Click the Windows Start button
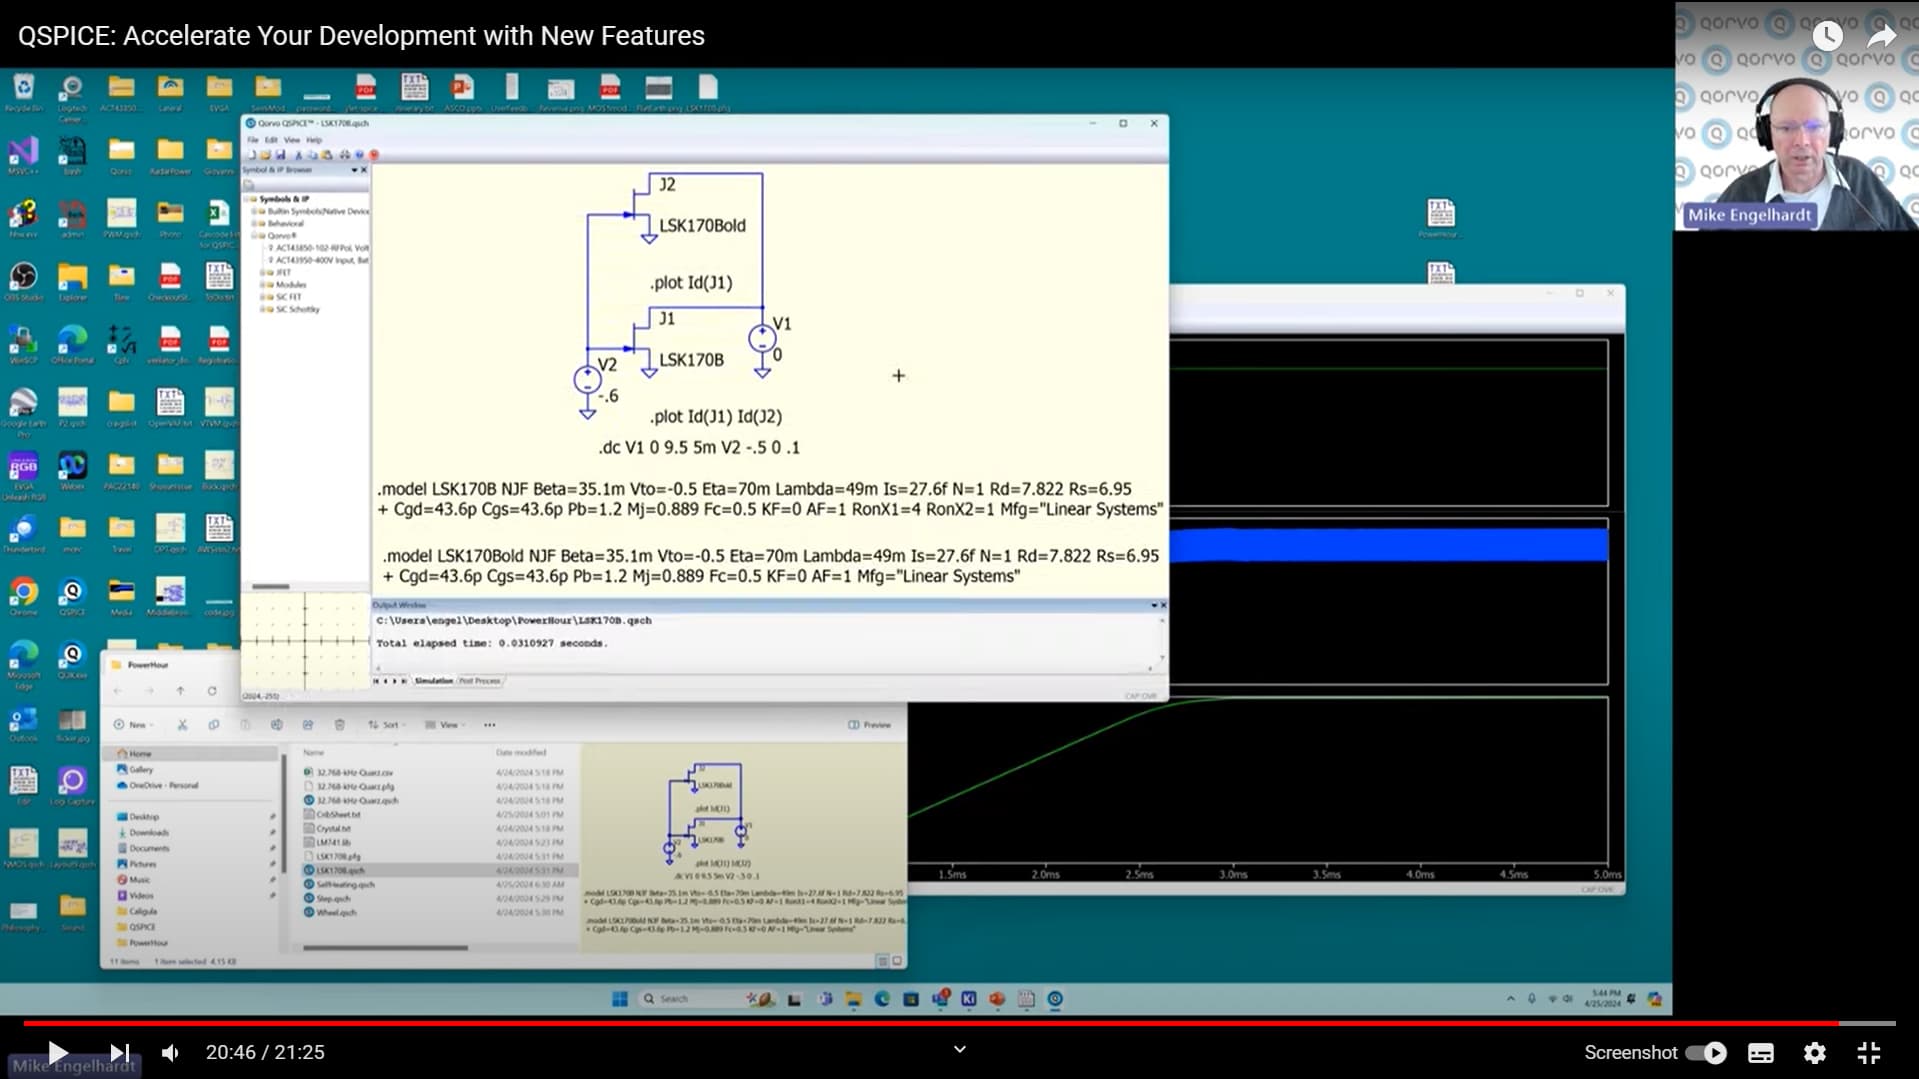The width and height of the screenshot is (1919, 1079). pos(620,999)
